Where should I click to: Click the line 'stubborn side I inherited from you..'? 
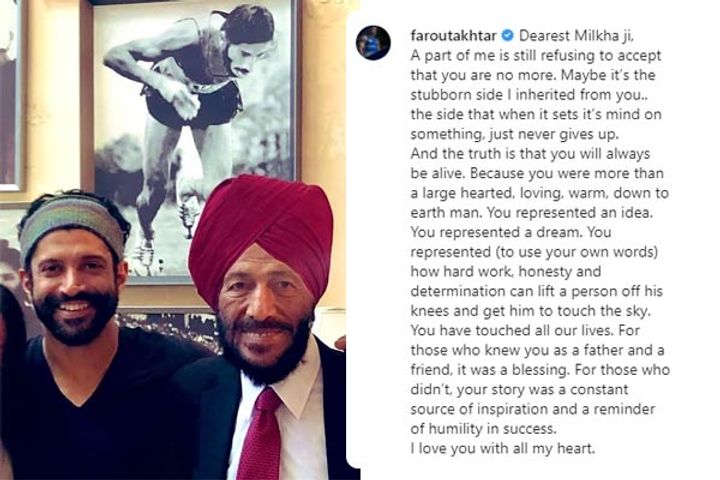pos(525,95)
